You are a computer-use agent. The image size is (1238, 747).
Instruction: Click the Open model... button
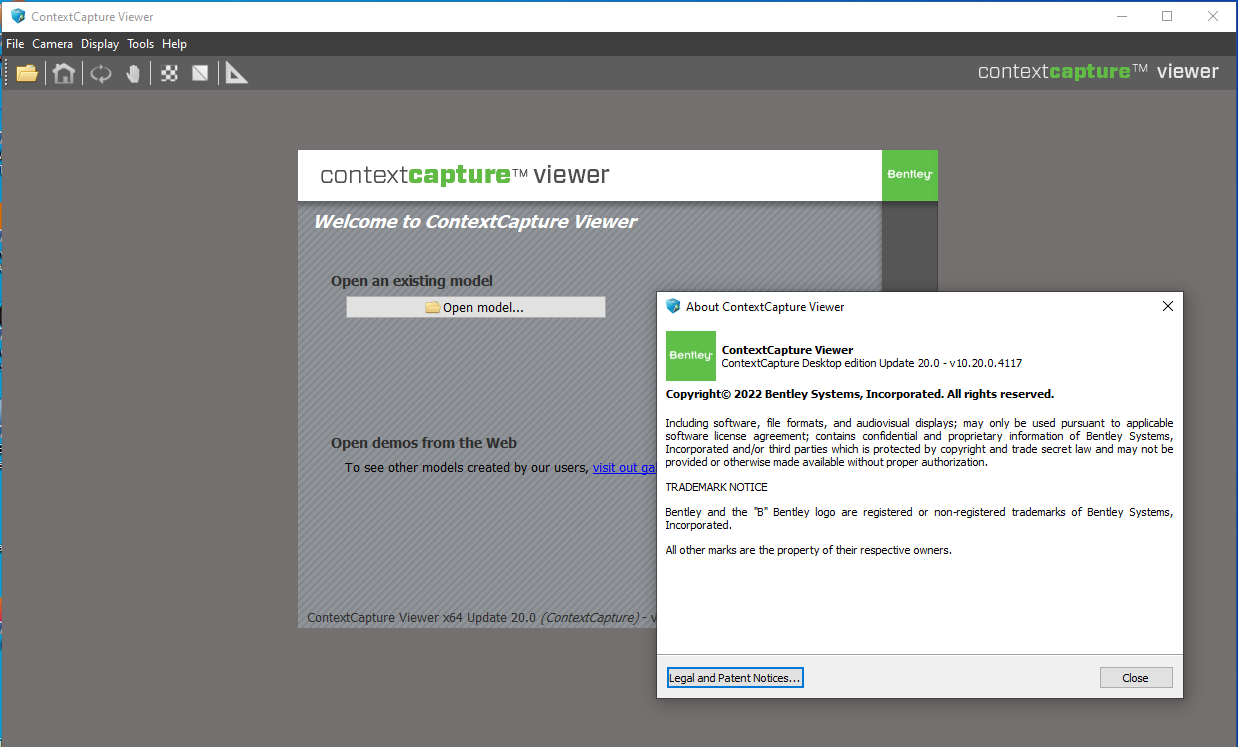click(476, 307)
